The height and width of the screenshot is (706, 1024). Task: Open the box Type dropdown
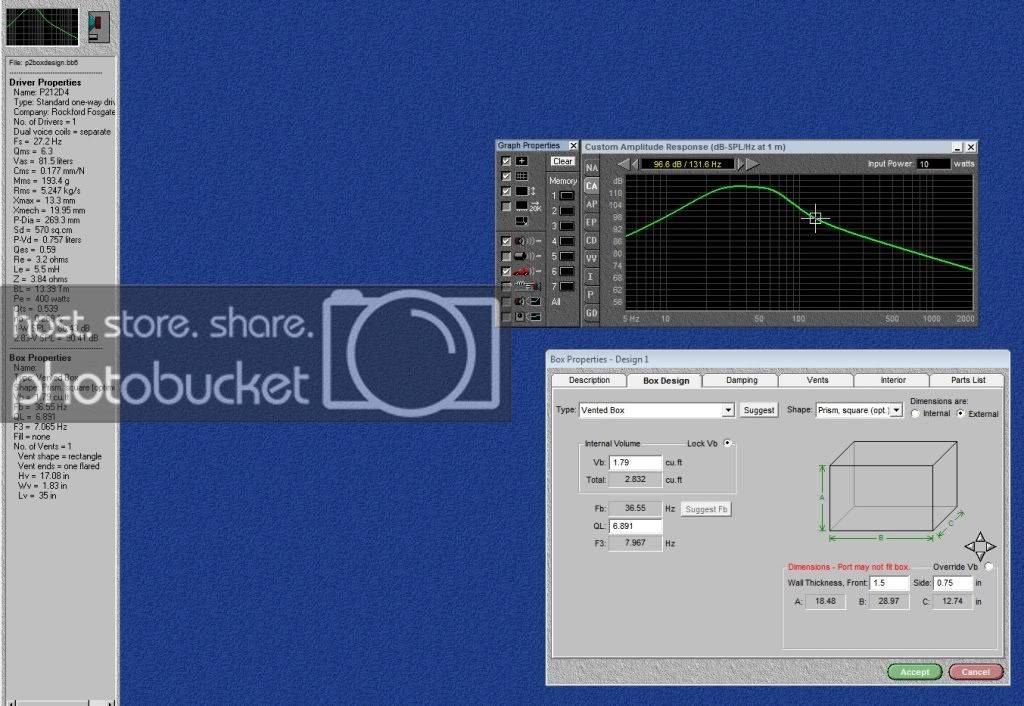pos(728,410)
